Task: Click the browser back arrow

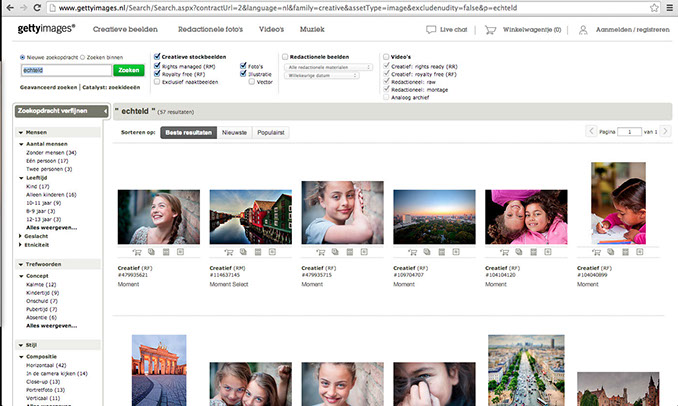Action: (11, 7)
